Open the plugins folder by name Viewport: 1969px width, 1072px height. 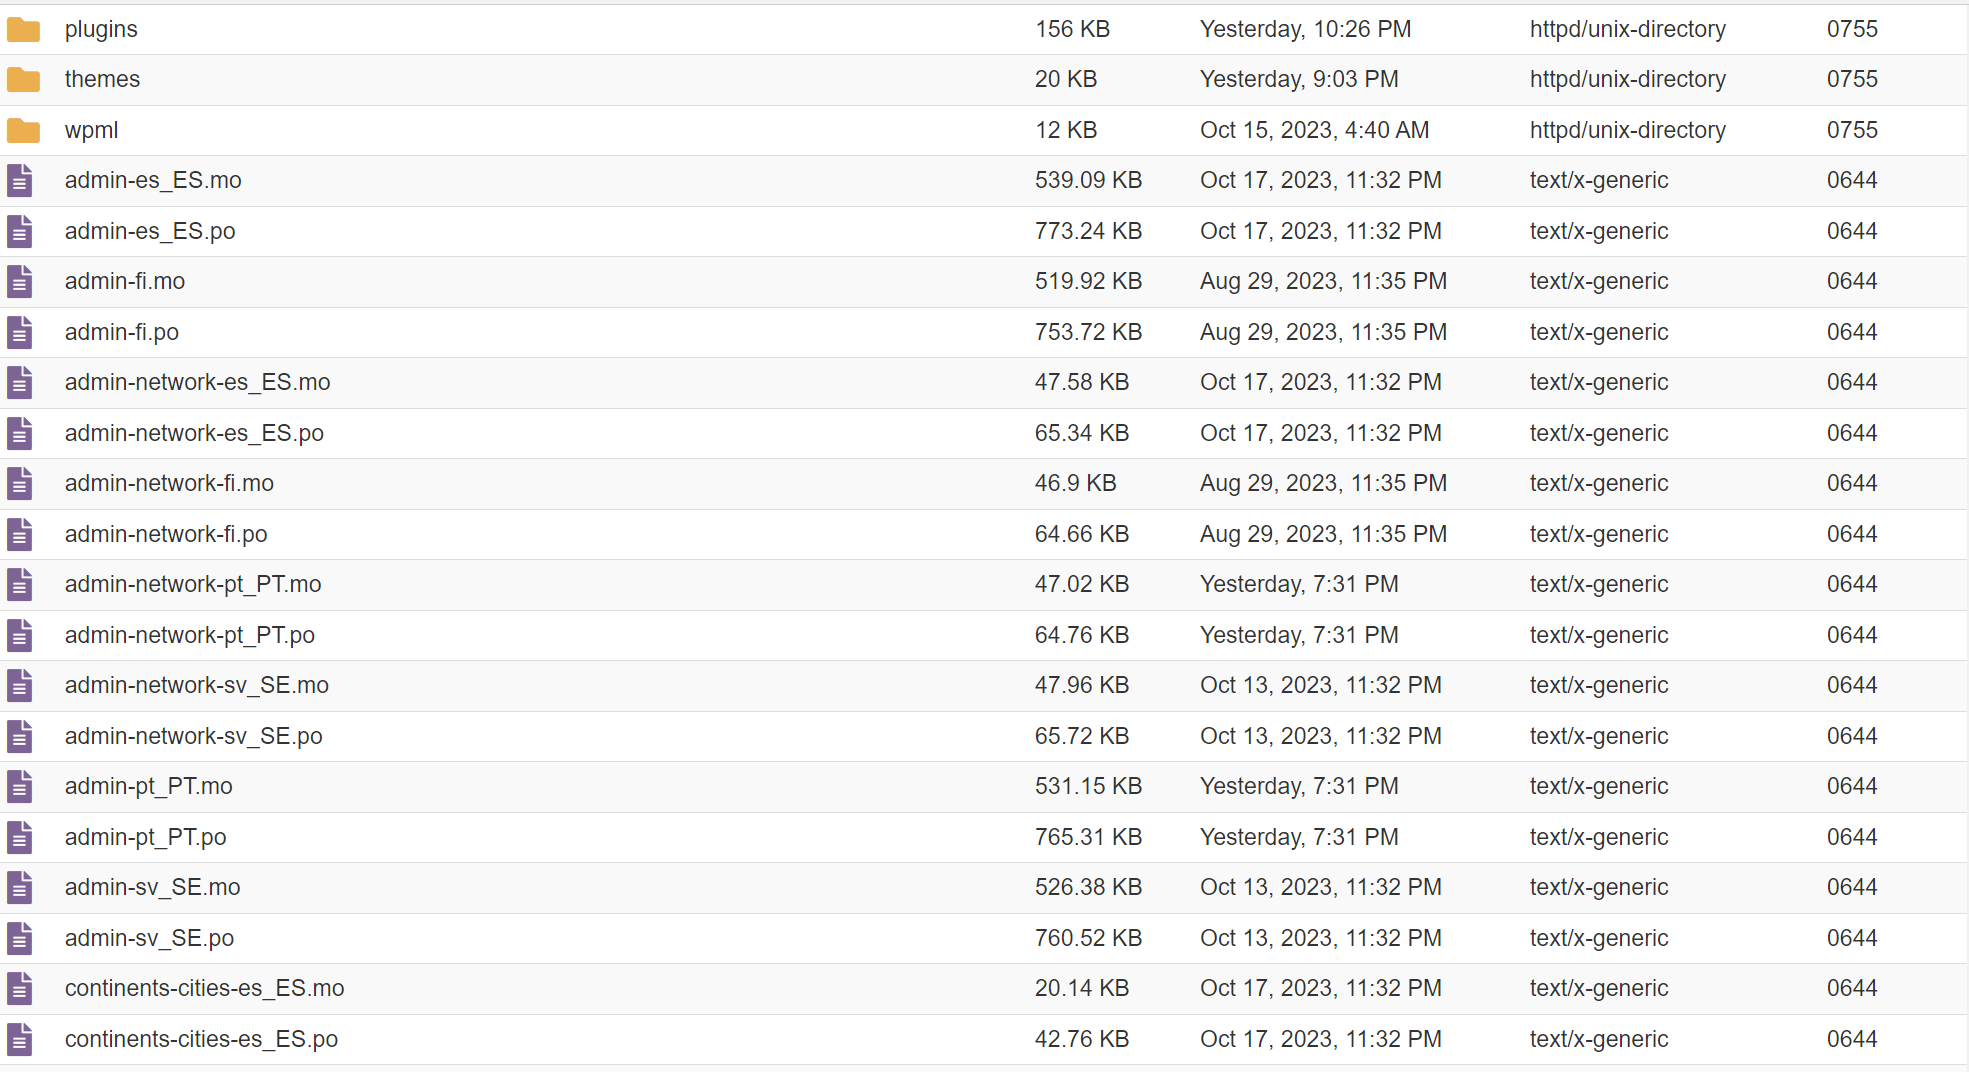click(101, 30)
